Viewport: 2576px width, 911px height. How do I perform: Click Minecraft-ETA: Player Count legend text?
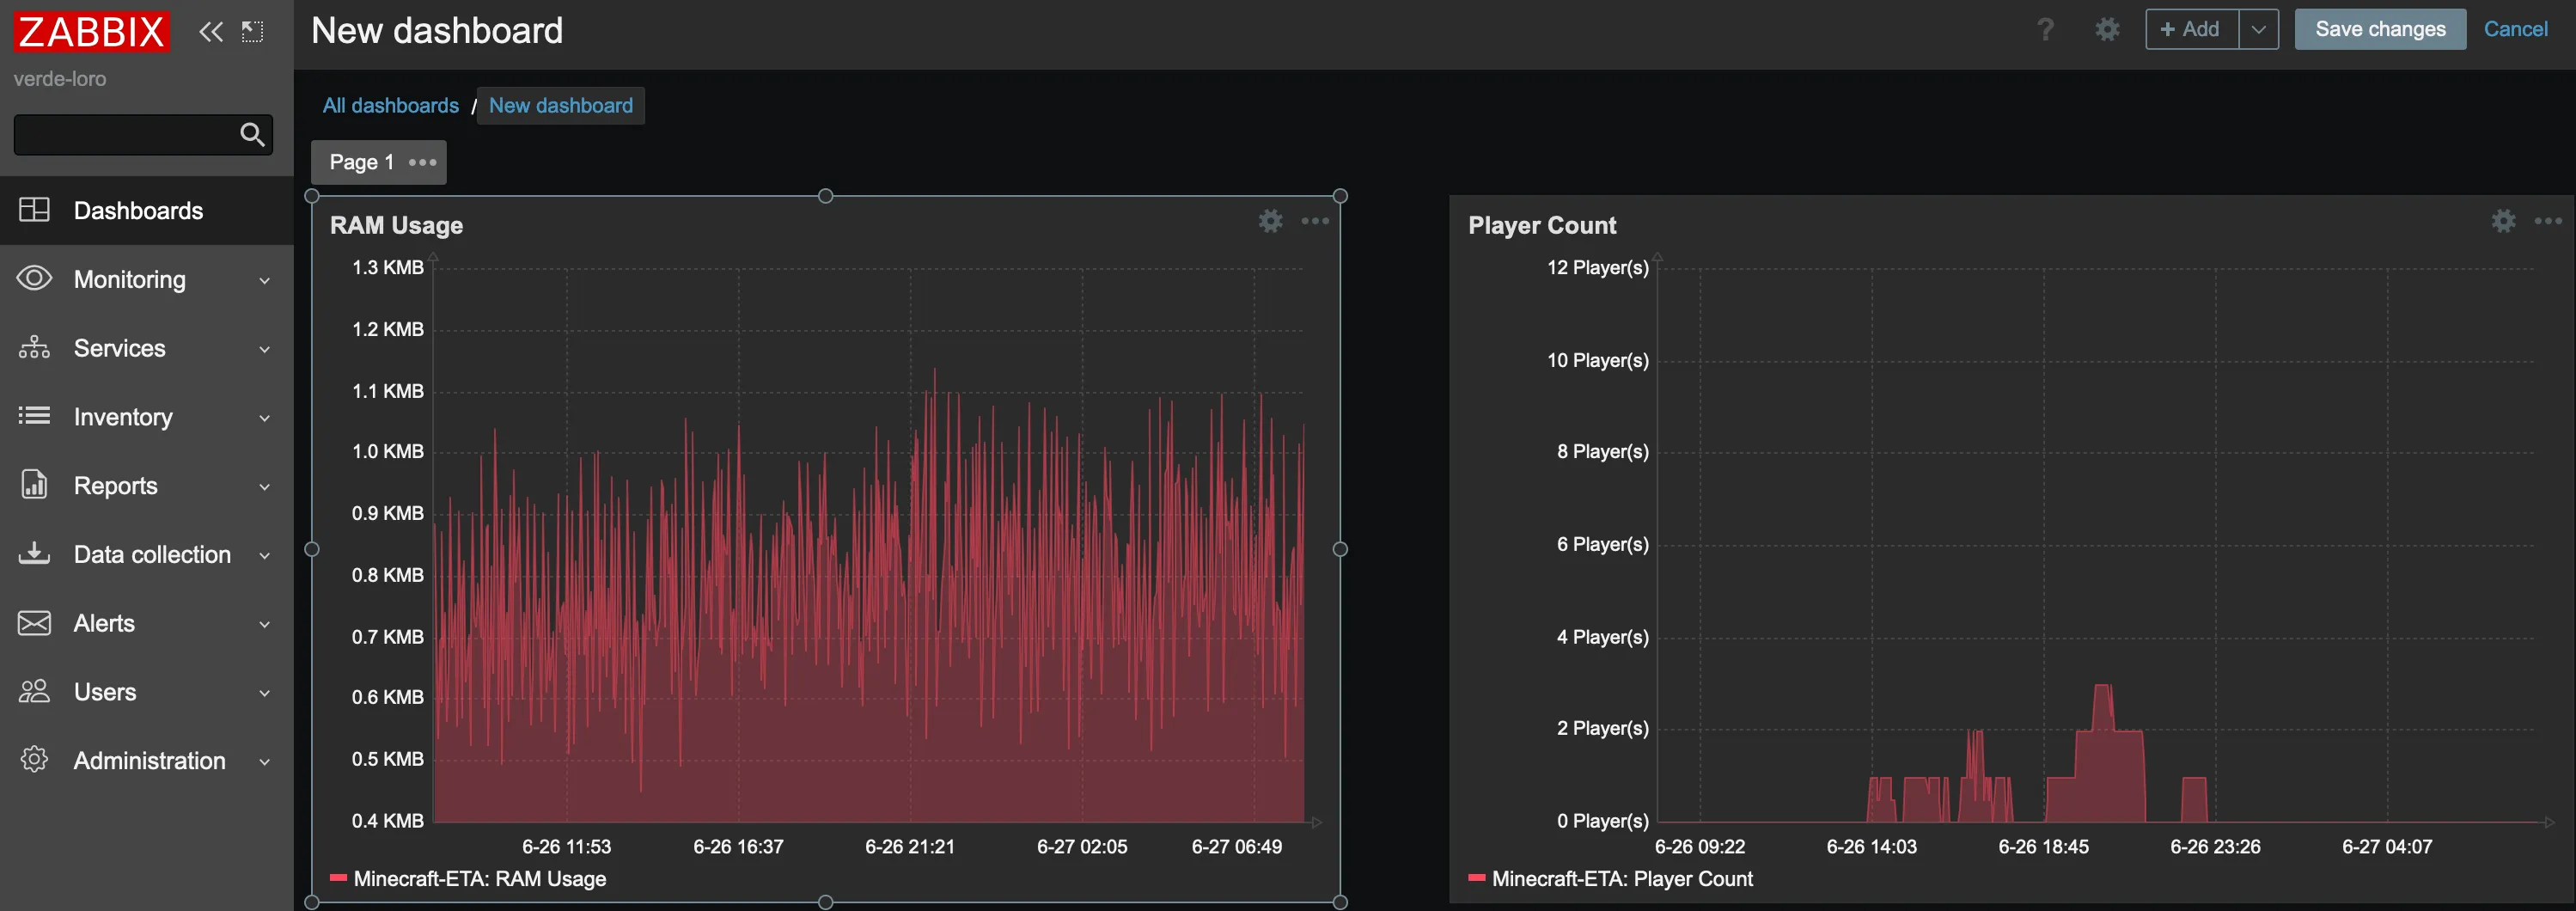coord(1622,878)
